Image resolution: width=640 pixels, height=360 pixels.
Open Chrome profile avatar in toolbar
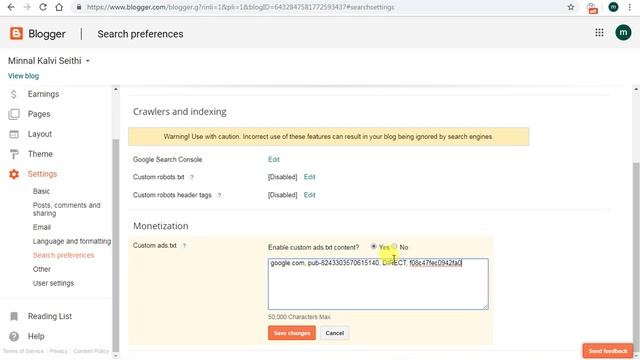coord(613,7)
